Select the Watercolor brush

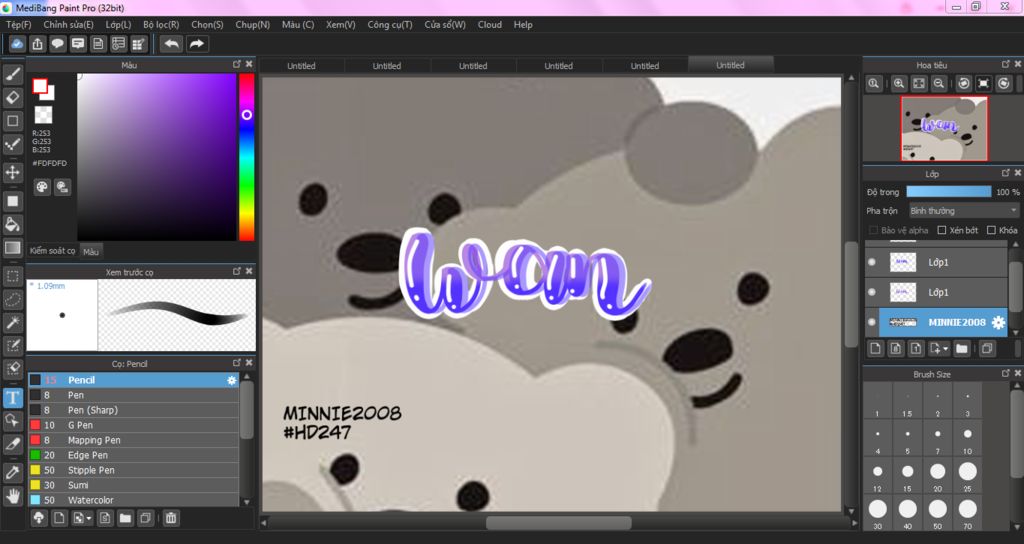click(133, 500)
